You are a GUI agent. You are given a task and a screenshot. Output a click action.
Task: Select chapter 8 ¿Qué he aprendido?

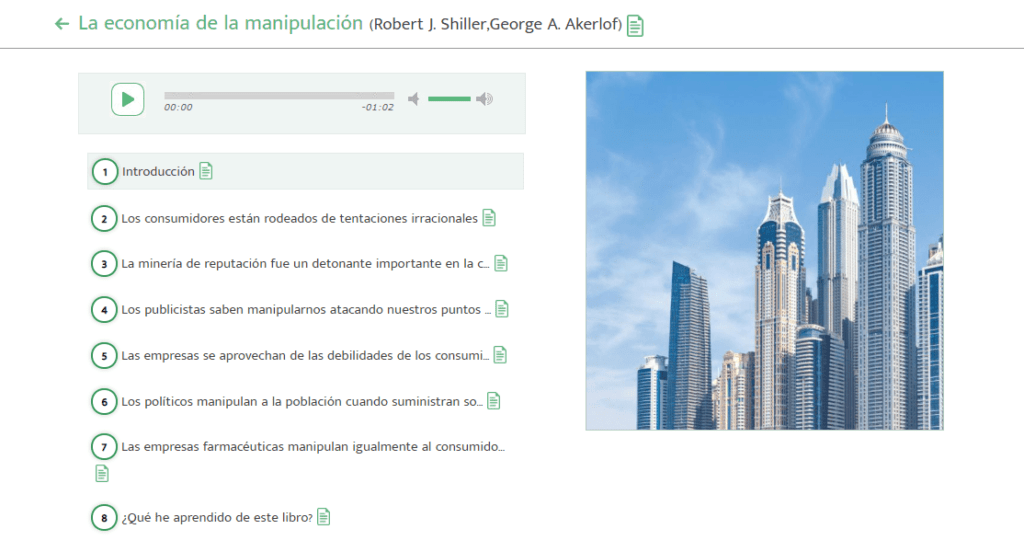tap(217, 517)
